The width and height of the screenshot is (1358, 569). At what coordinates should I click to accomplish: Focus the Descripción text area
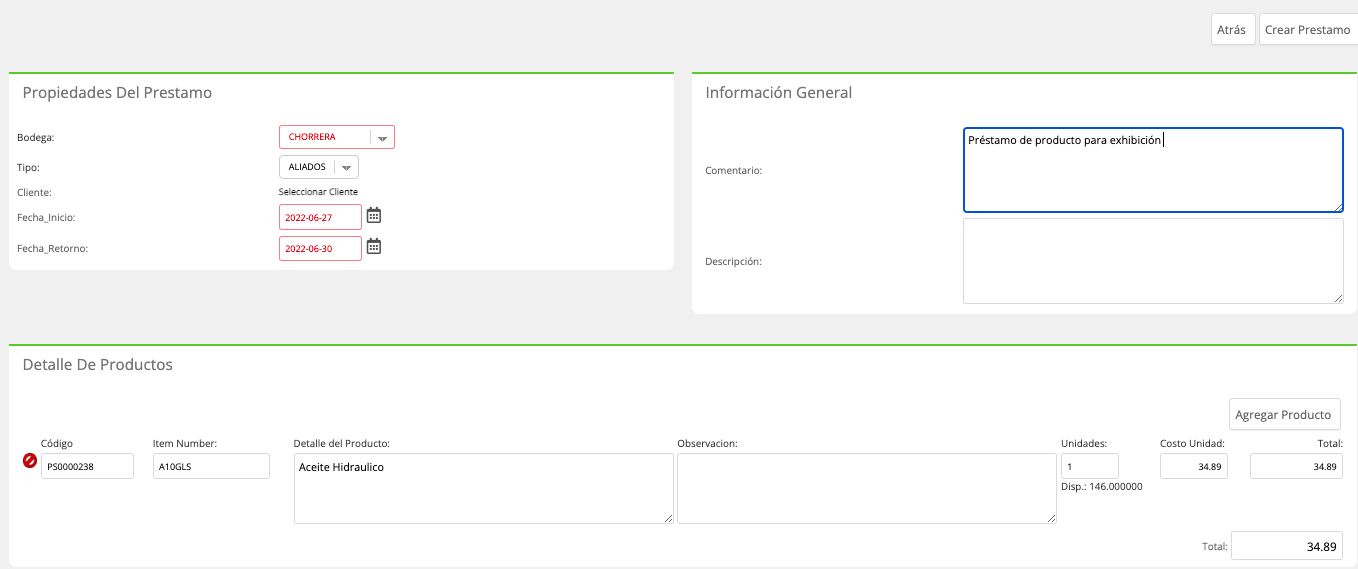coord(1153,261)
